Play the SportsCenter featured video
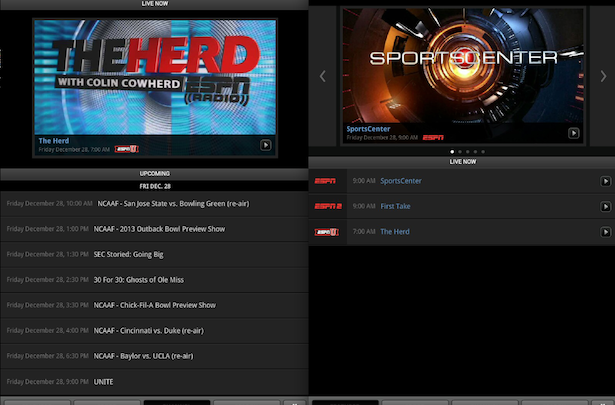The width and height of the screenshot is (615, 405). coord(573,133)
